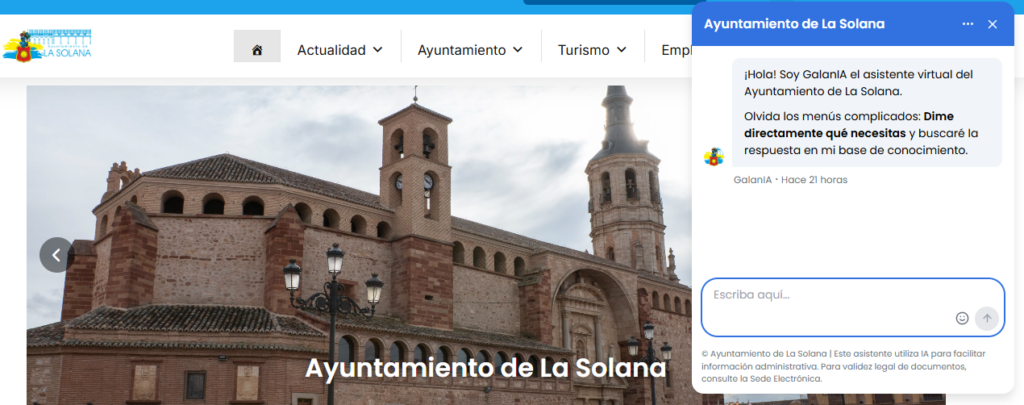Click the La Solana logo

tap(47, 46)
